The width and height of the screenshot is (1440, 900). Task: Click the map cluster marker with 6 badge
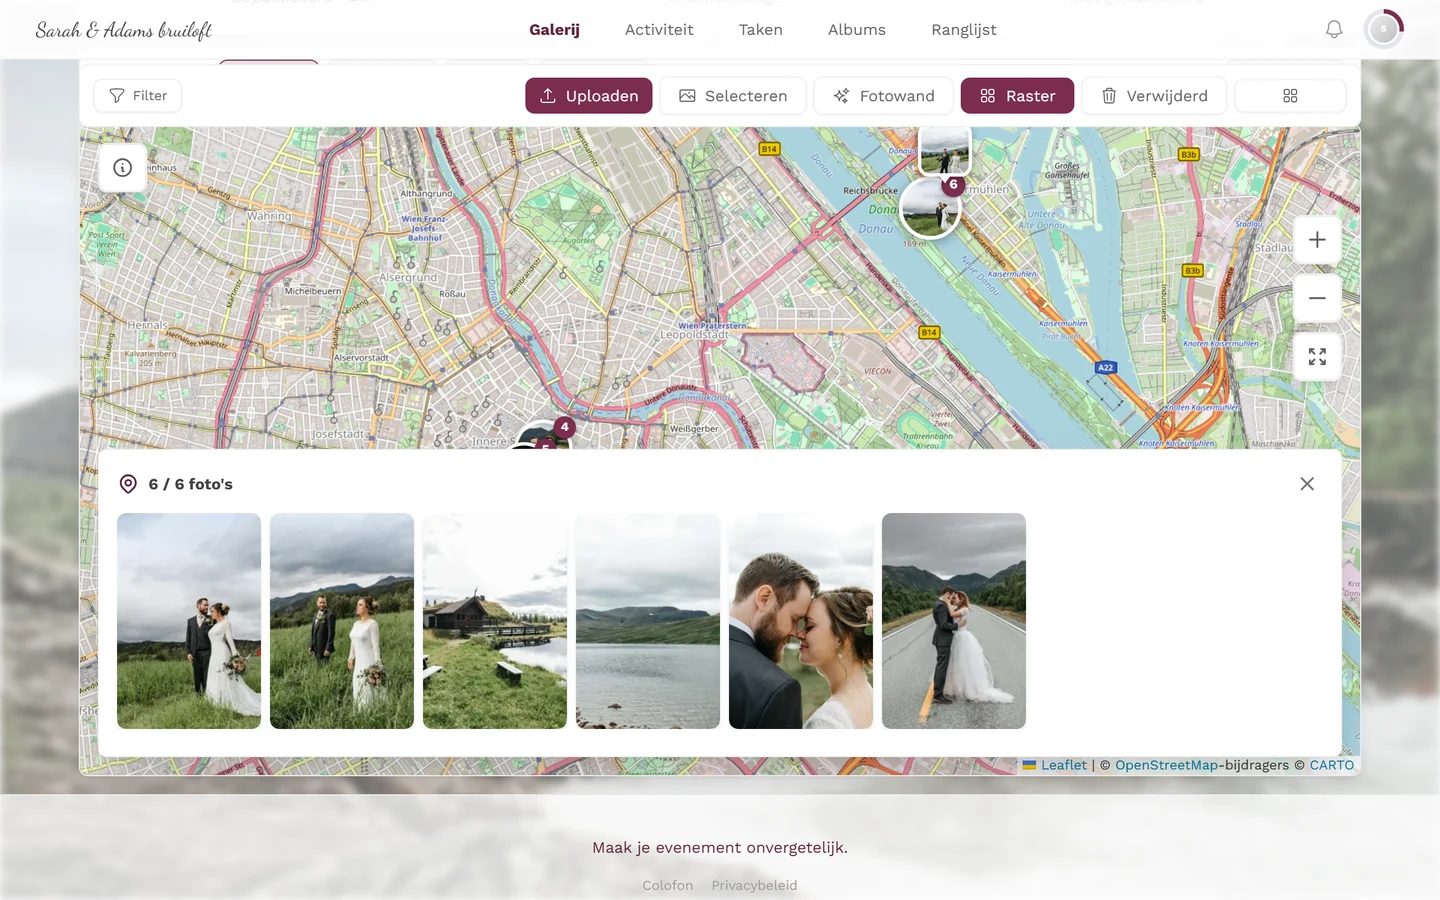coord(931,208)
